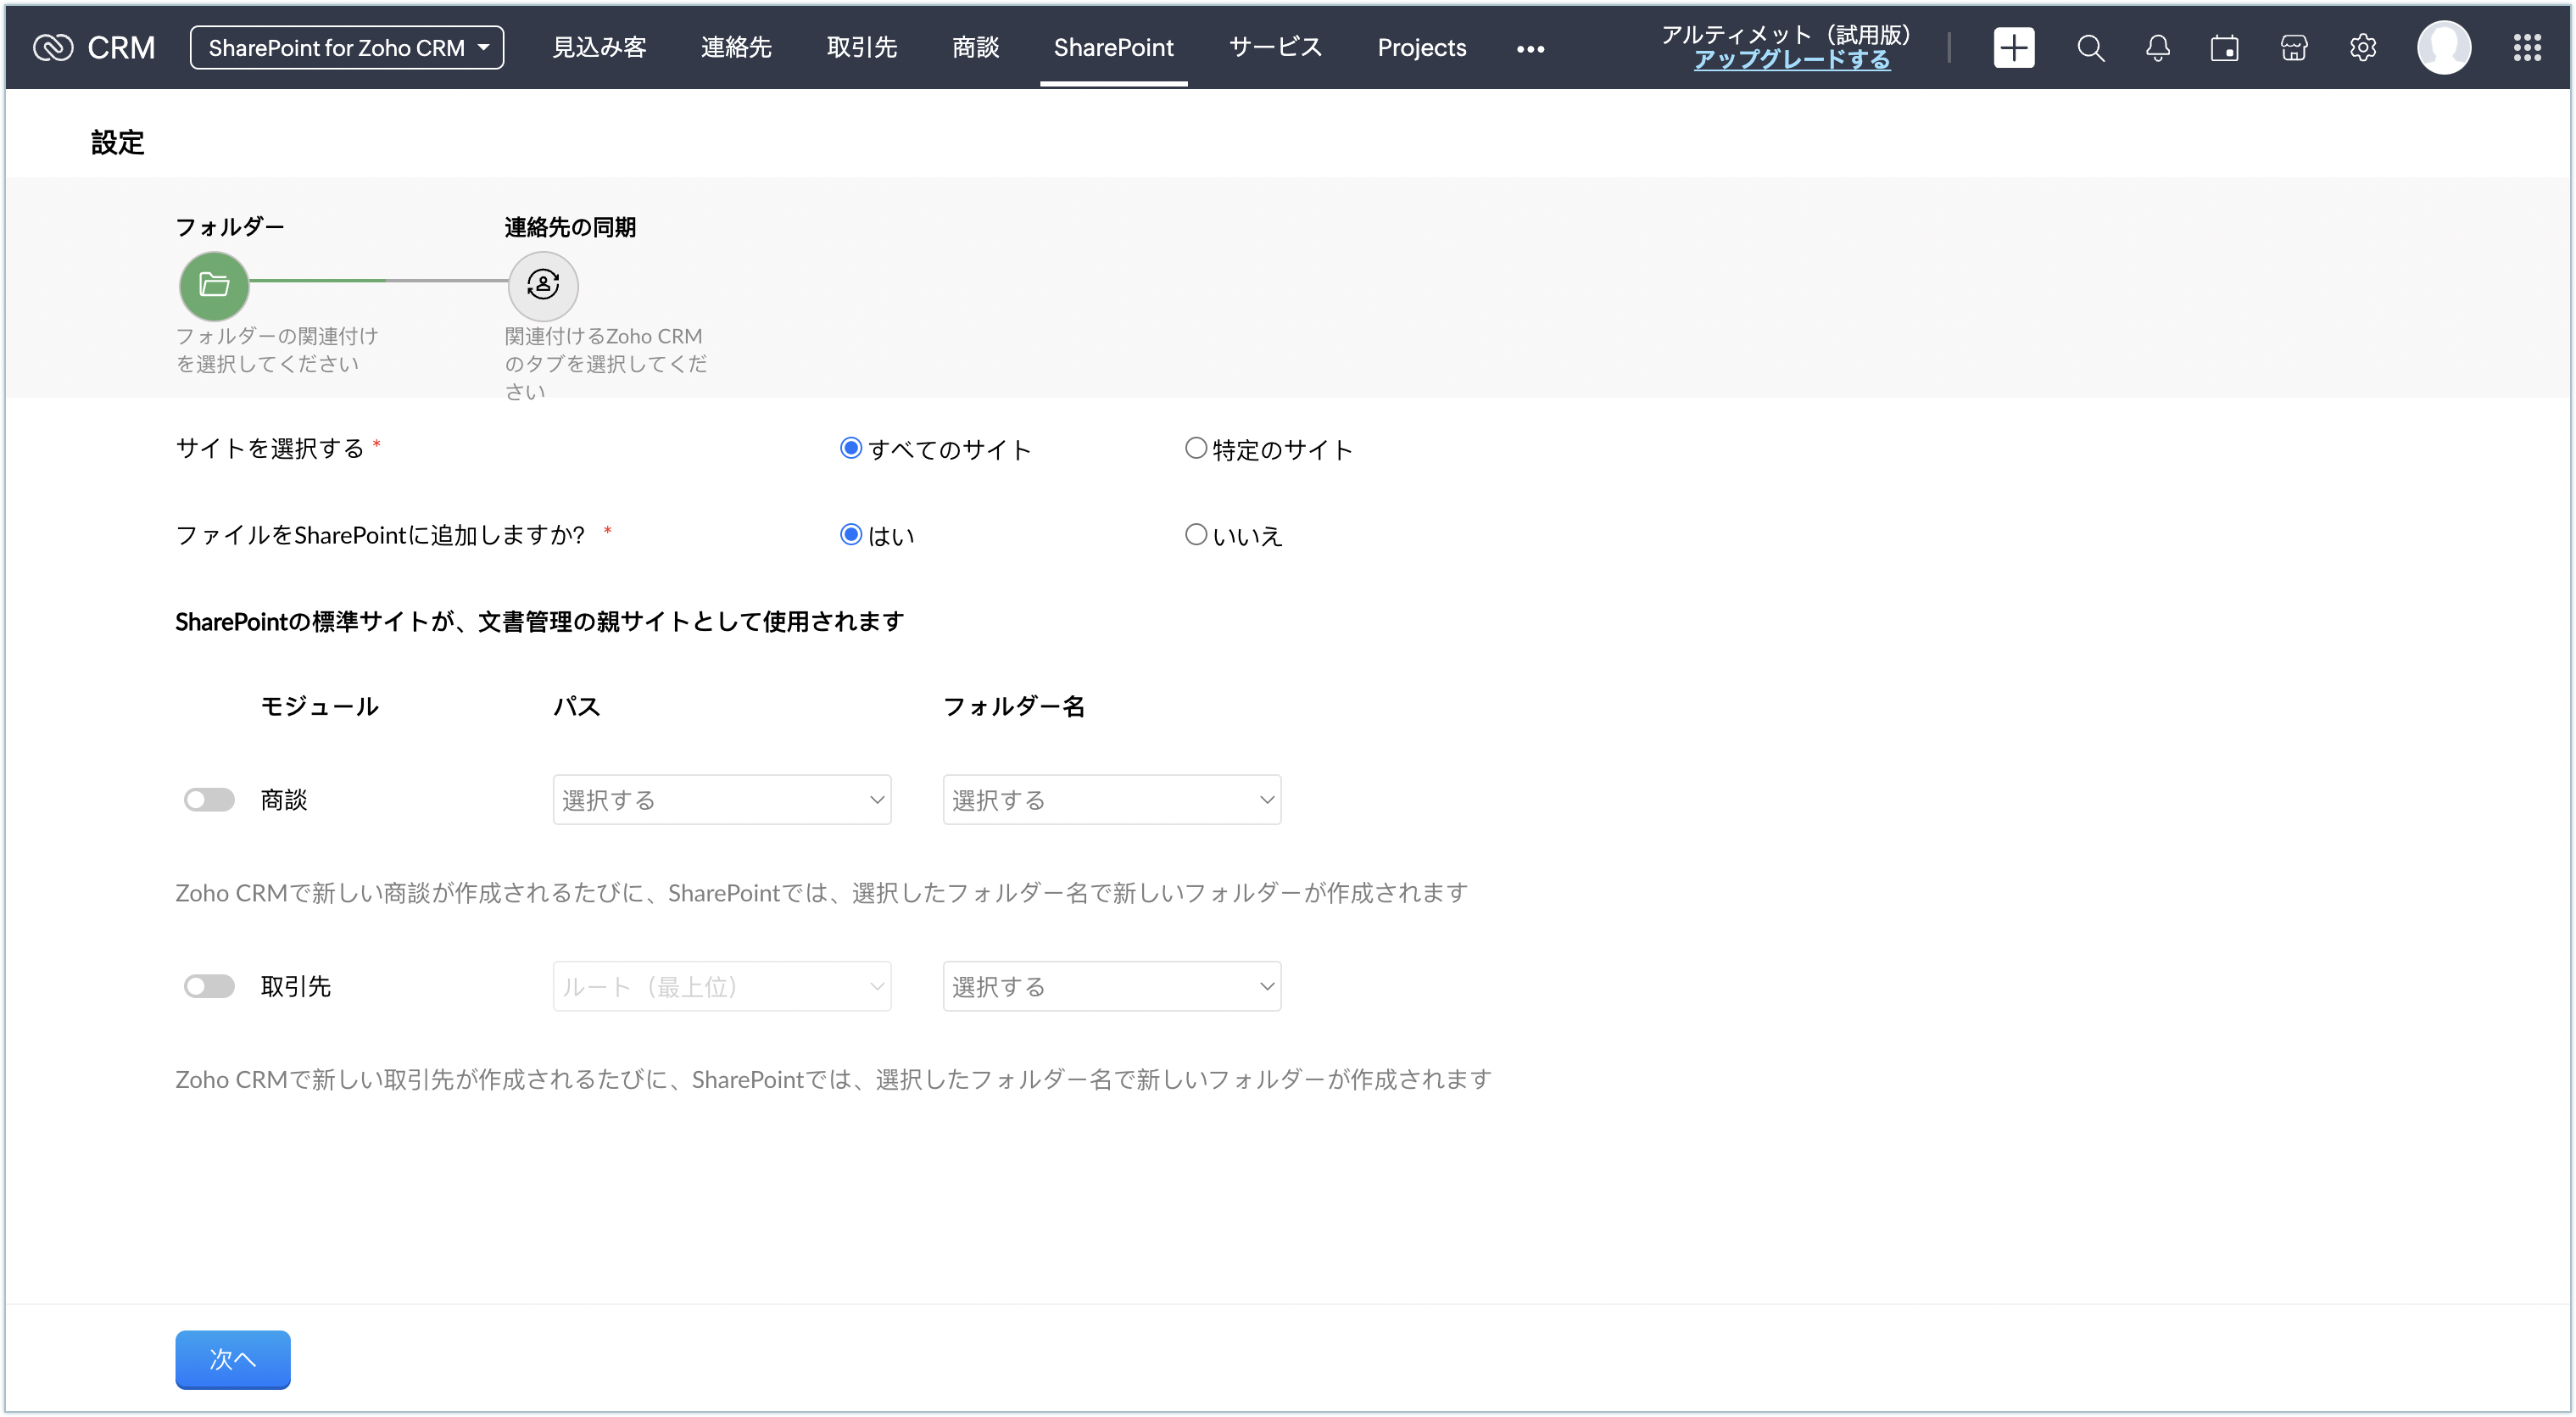The image size is (2576, 1417).
Task: Expand the 商談 path dropdown
Action: (x=721, y=799)
